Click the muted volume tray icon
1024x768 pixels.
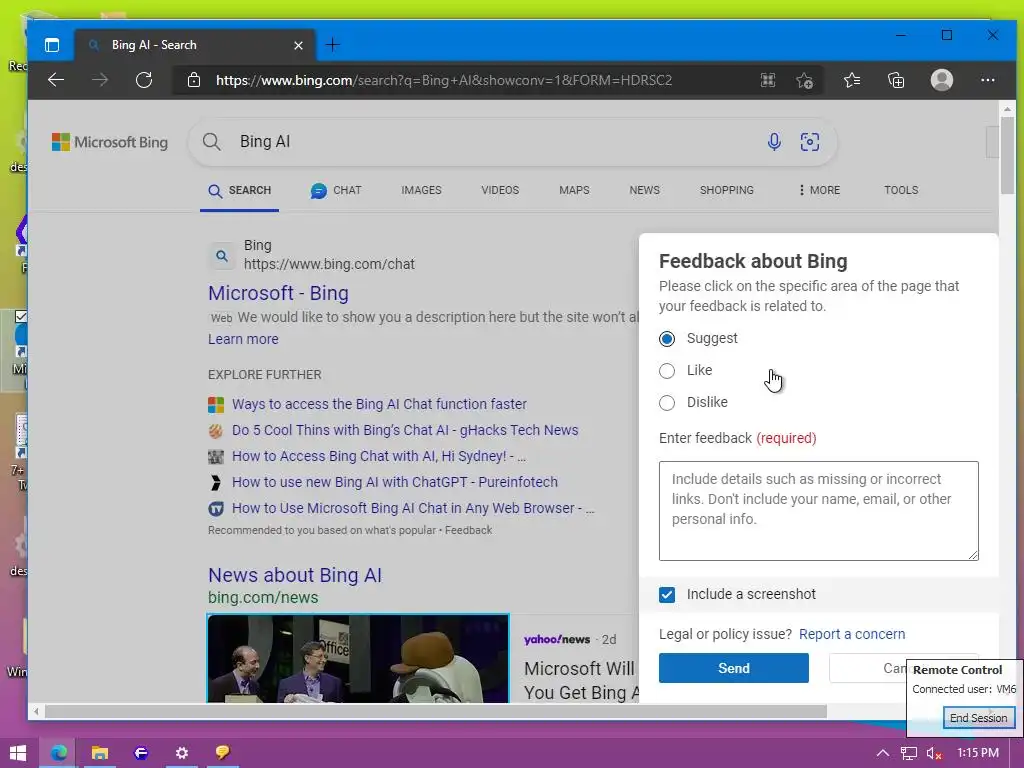point(934,753)
